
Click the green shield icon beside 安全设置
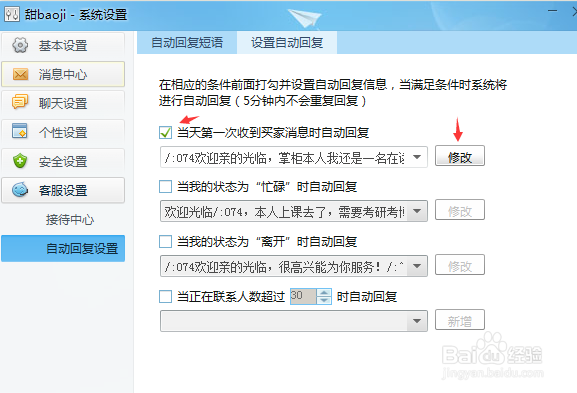point(20,161)
